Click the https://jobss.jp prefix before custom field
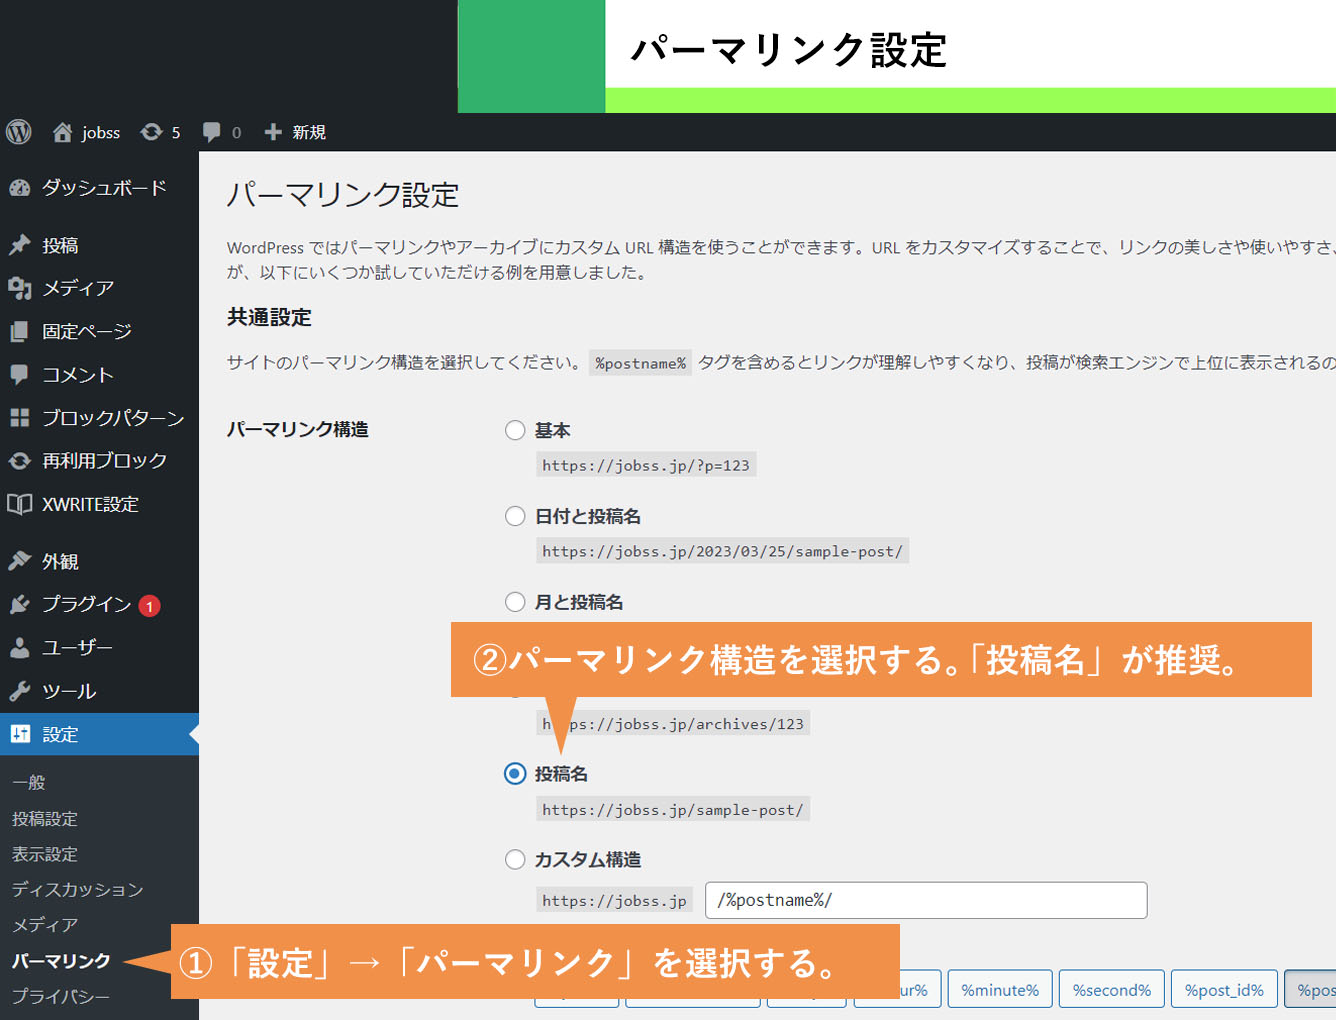Image resolution: width=1336 pixels, height=1020 pixels. tap(614, 900)
